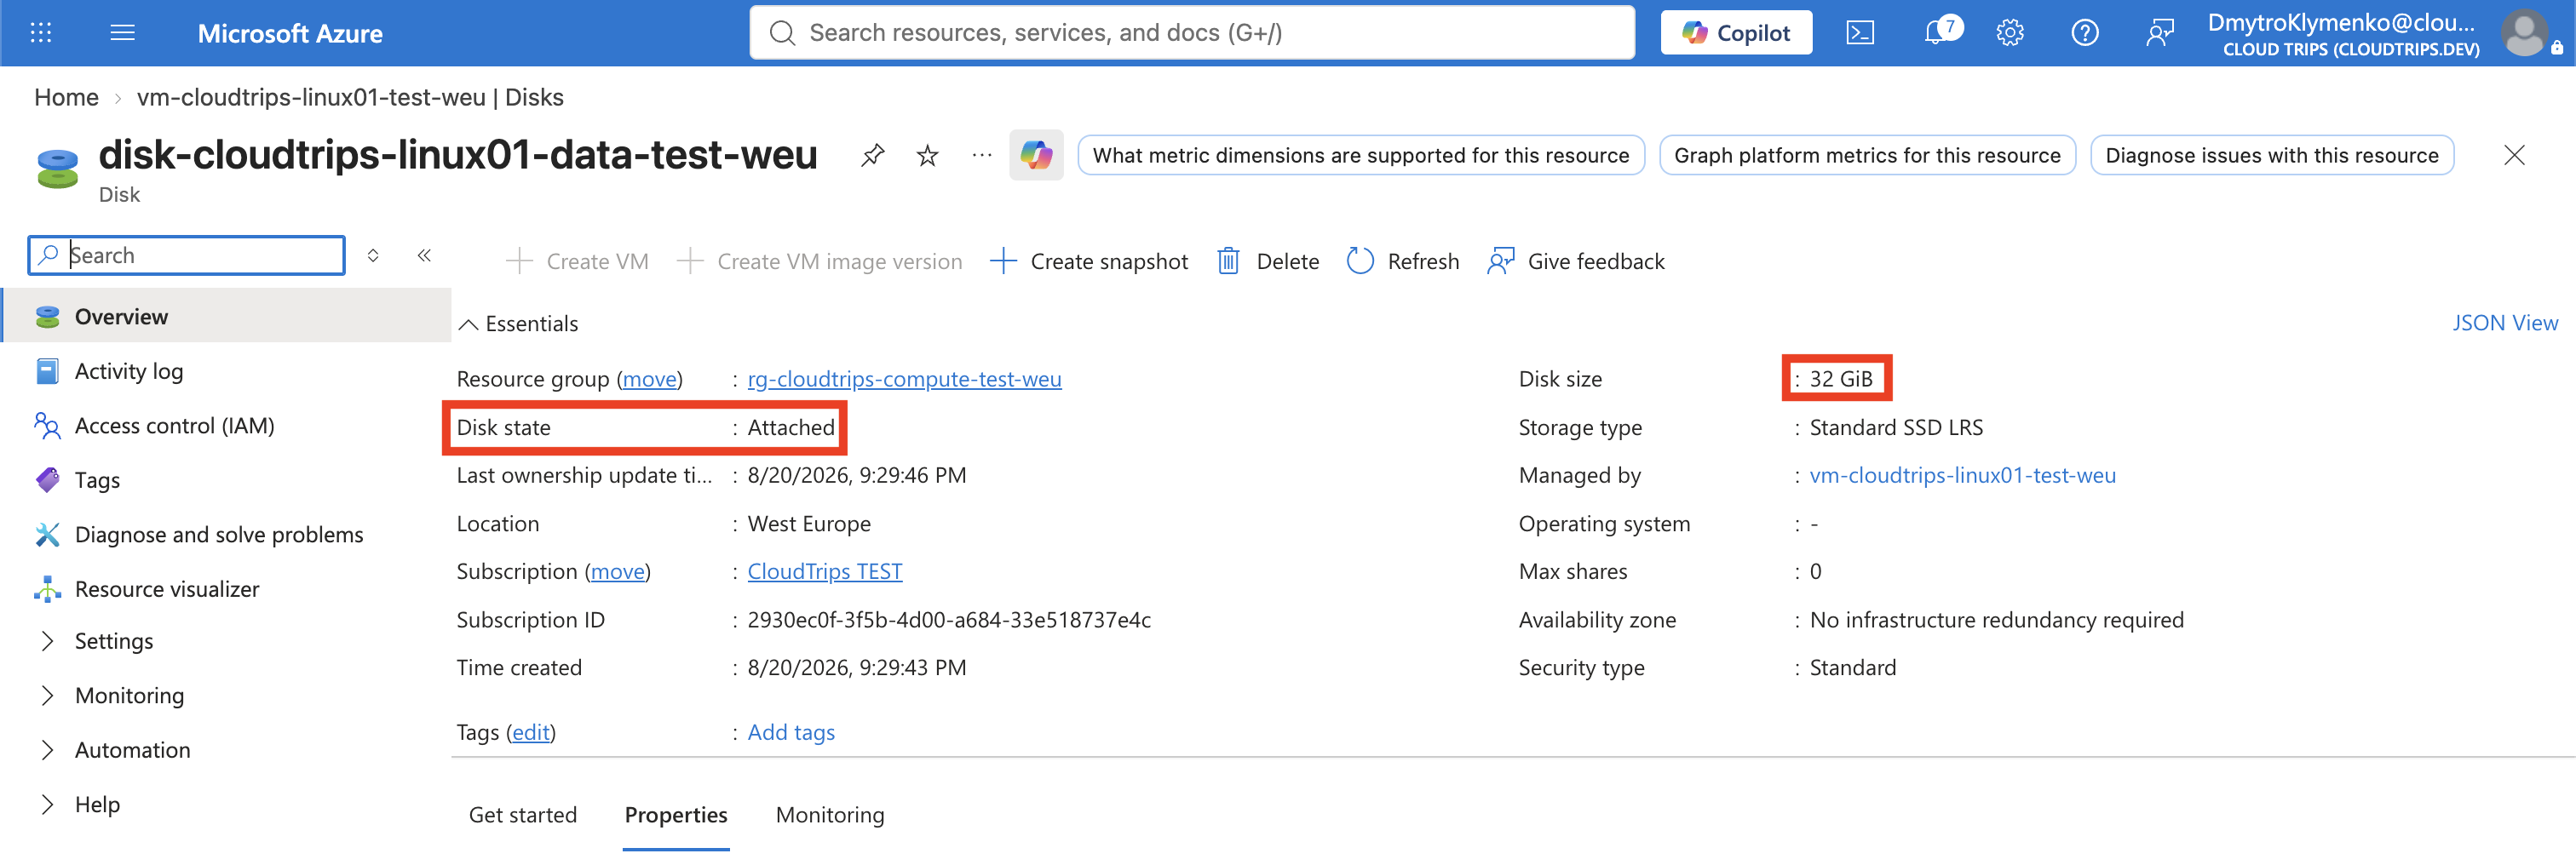Click the 'West Europe' location value
This screenshot has width=2576, height=865.
point(809,524)
